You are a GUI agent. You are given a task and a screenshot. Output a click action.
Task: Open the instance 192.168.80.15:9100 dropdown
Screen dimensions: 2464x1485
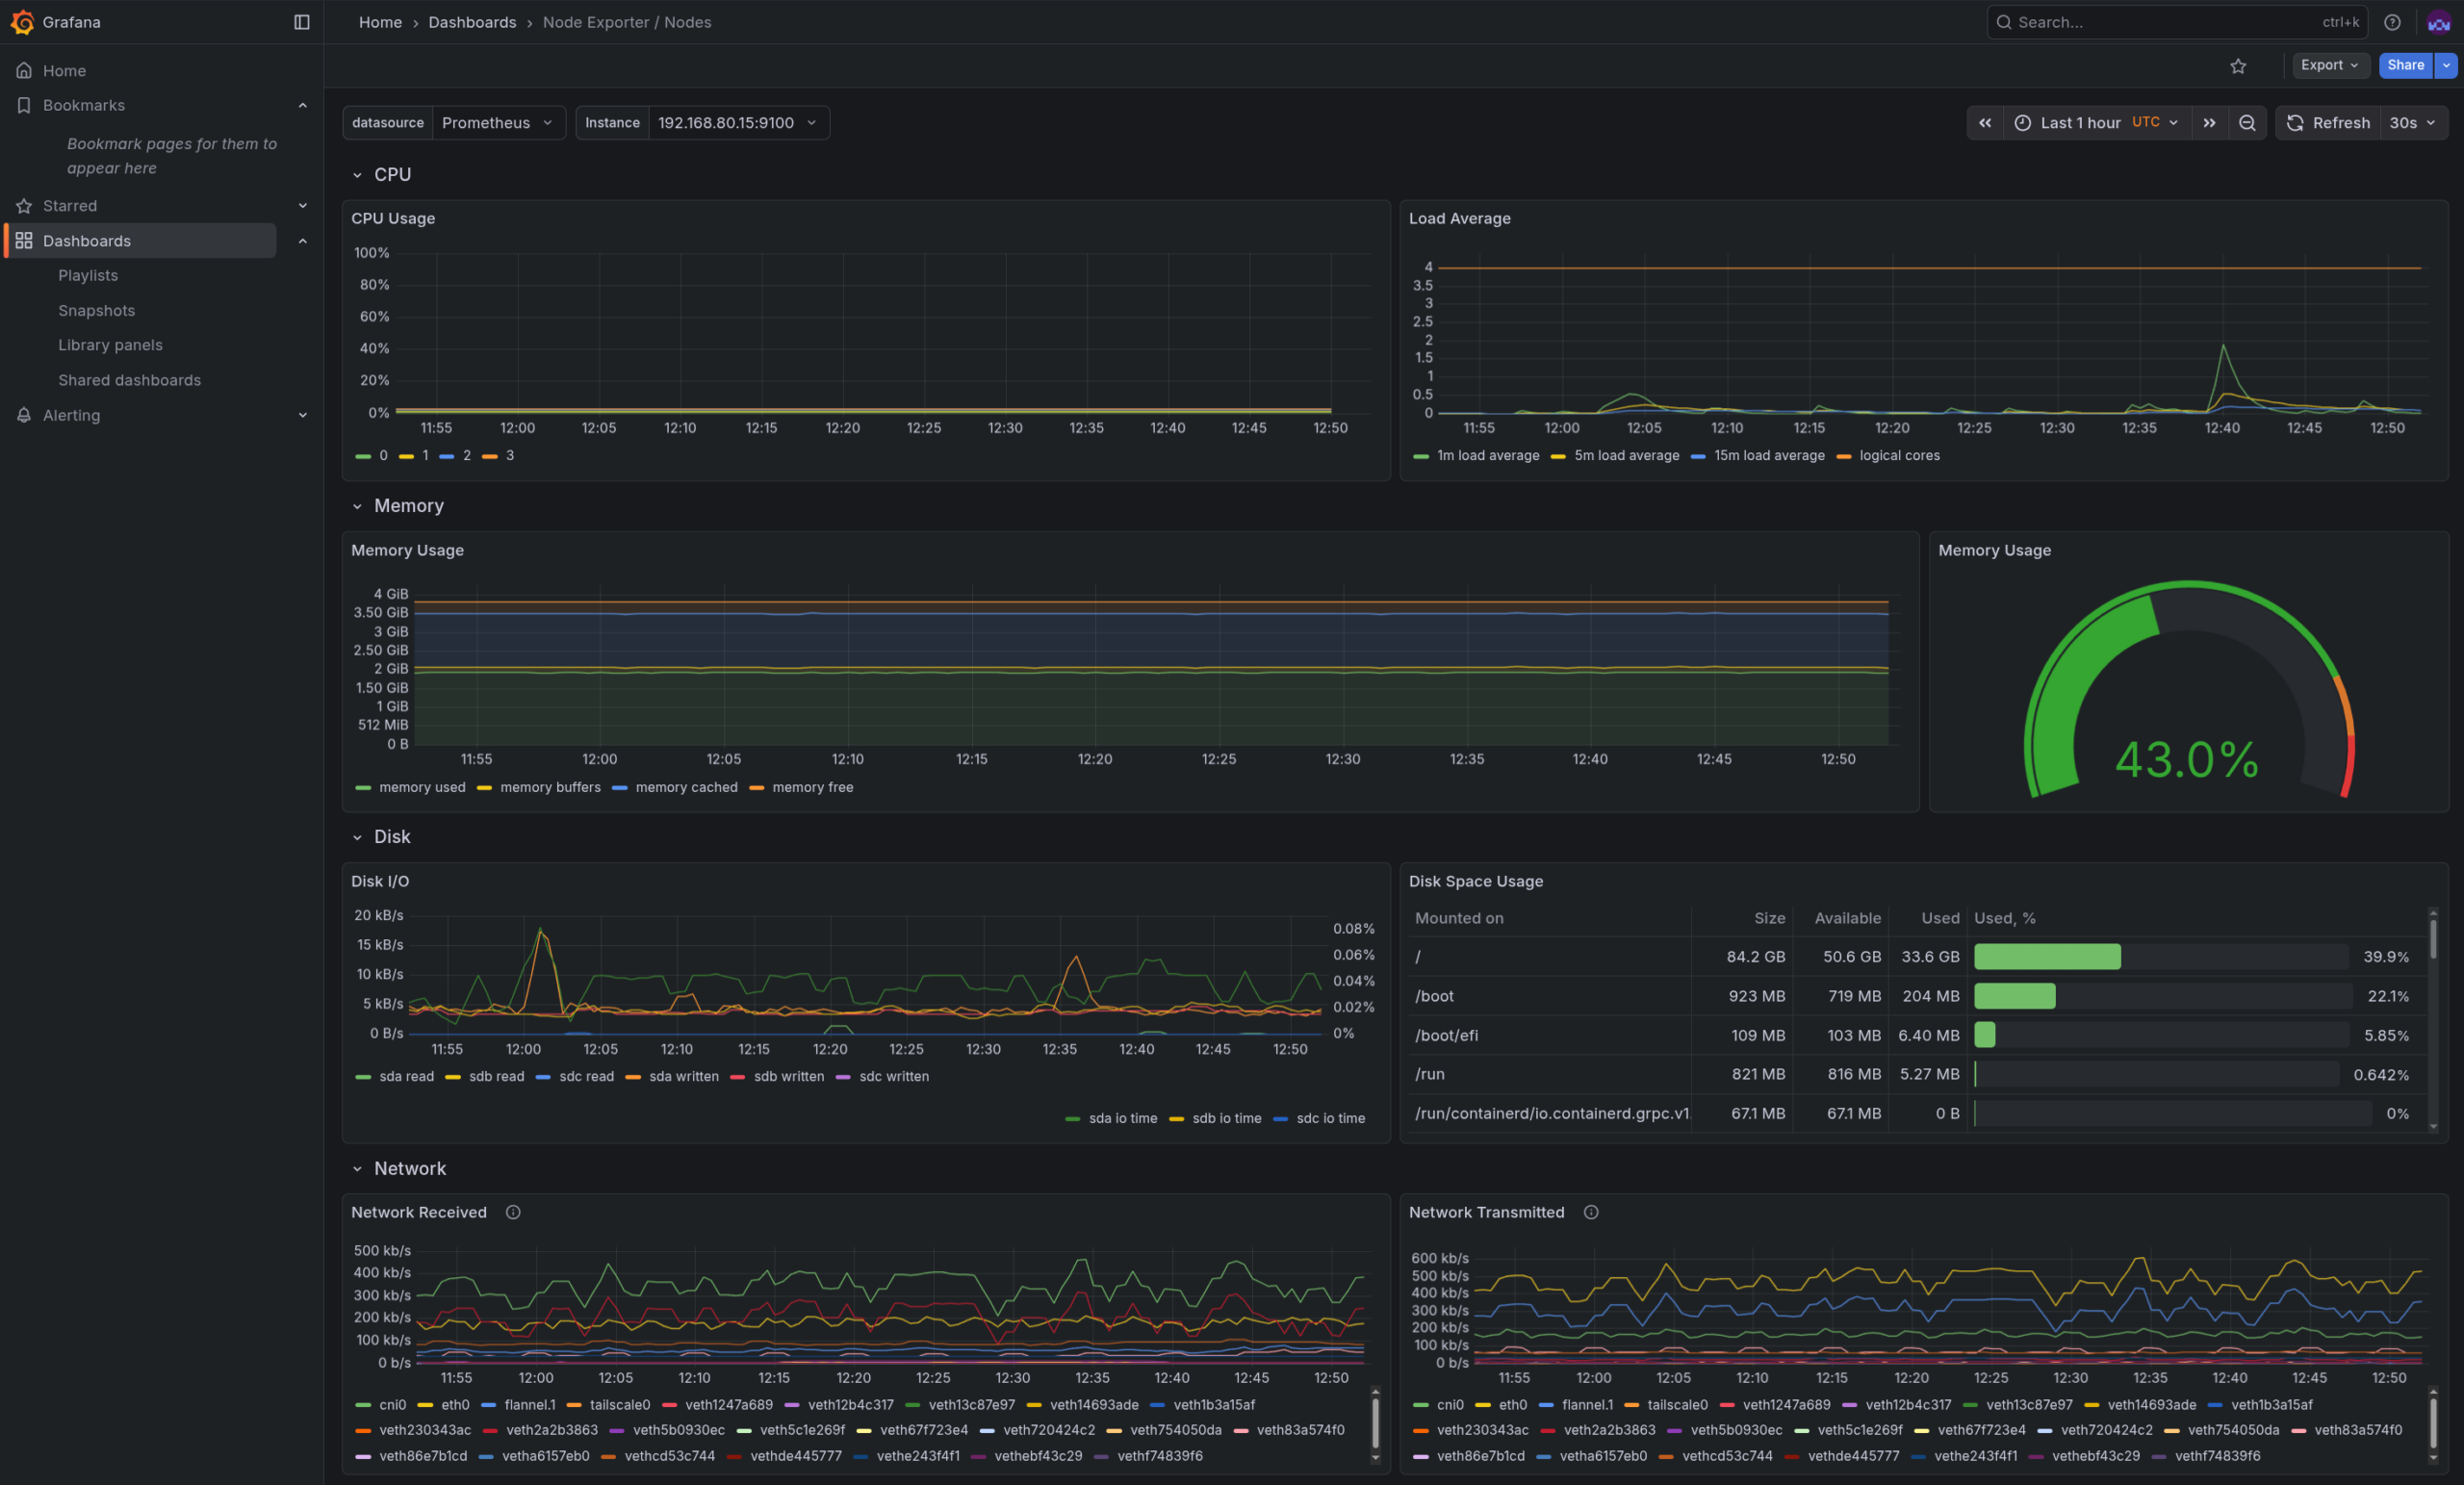click(737, 123)
